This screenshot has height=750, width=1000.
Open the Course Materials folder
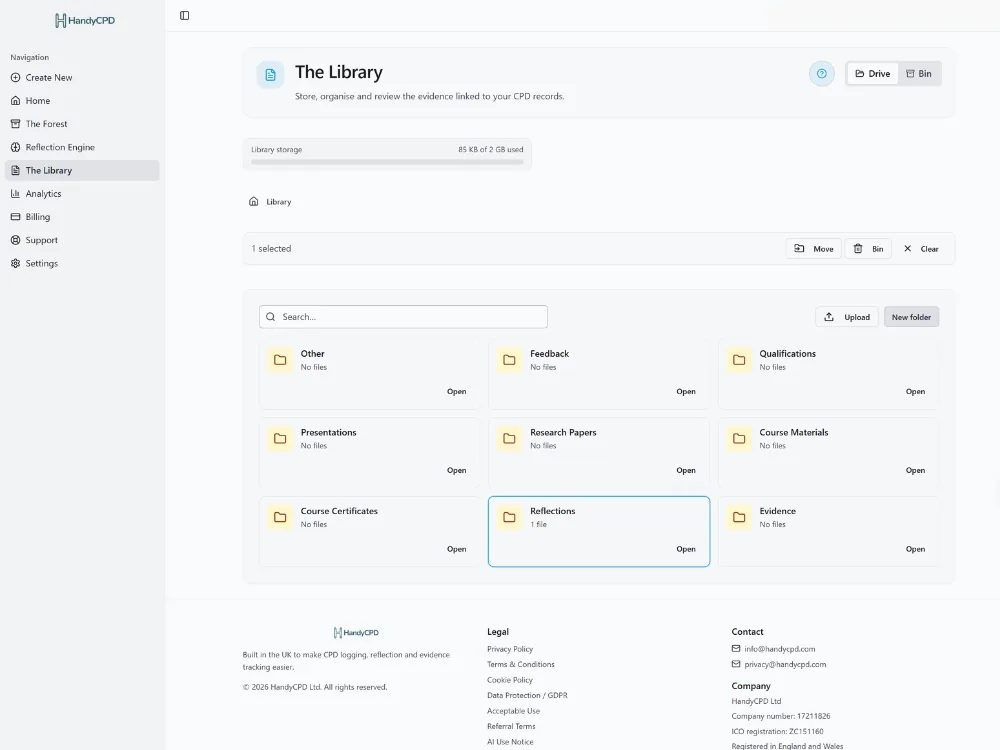pos(915,470)
